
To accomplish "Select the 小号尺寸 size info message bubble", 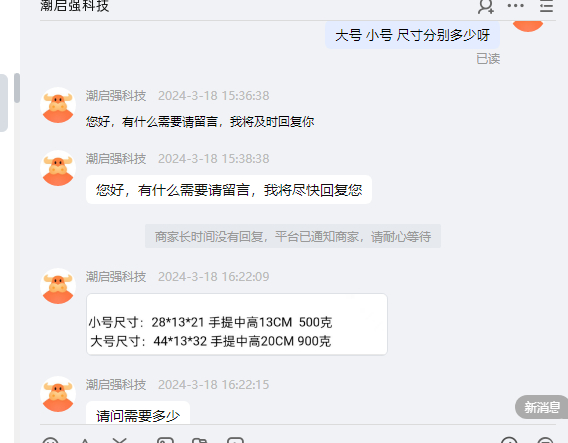I will (x=237, y=324).
